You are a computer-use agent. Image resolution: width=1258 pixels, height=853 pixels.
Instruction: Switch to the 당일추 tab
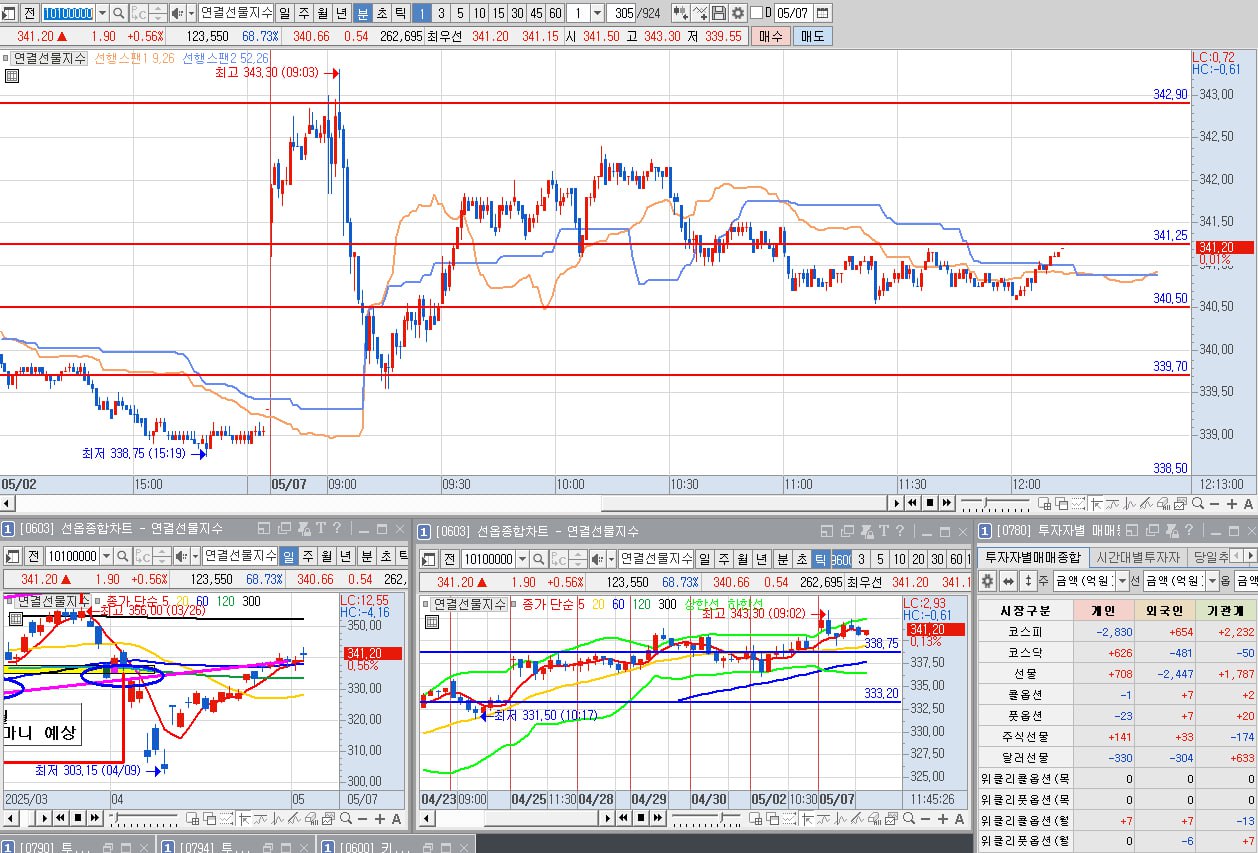[x=1210, y=557]
